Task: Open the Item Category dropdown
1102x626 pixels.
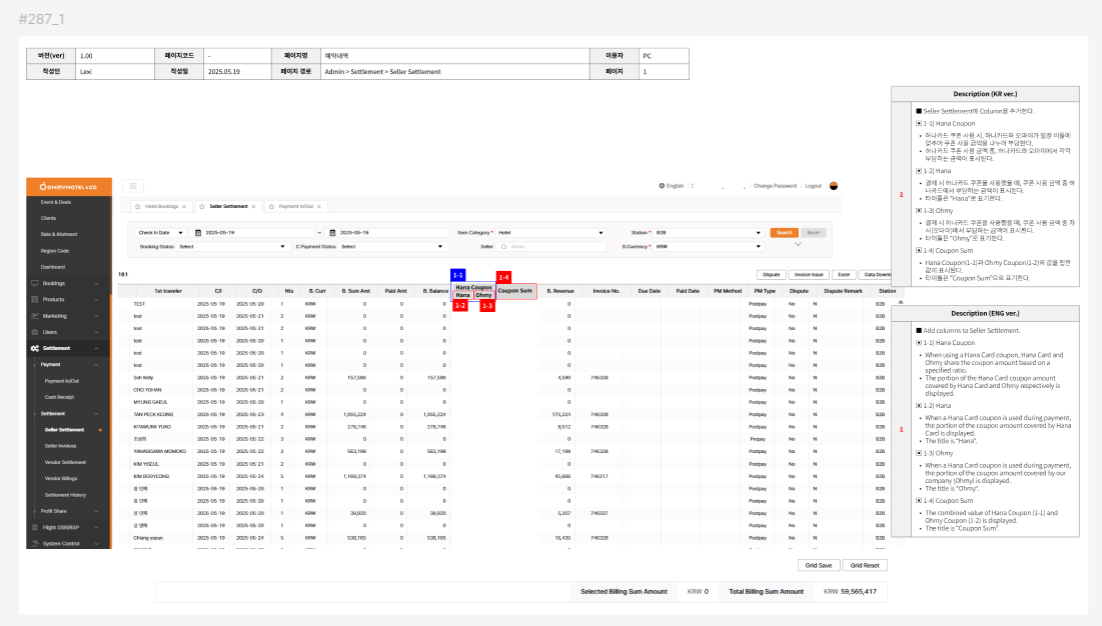Action: 599,232
